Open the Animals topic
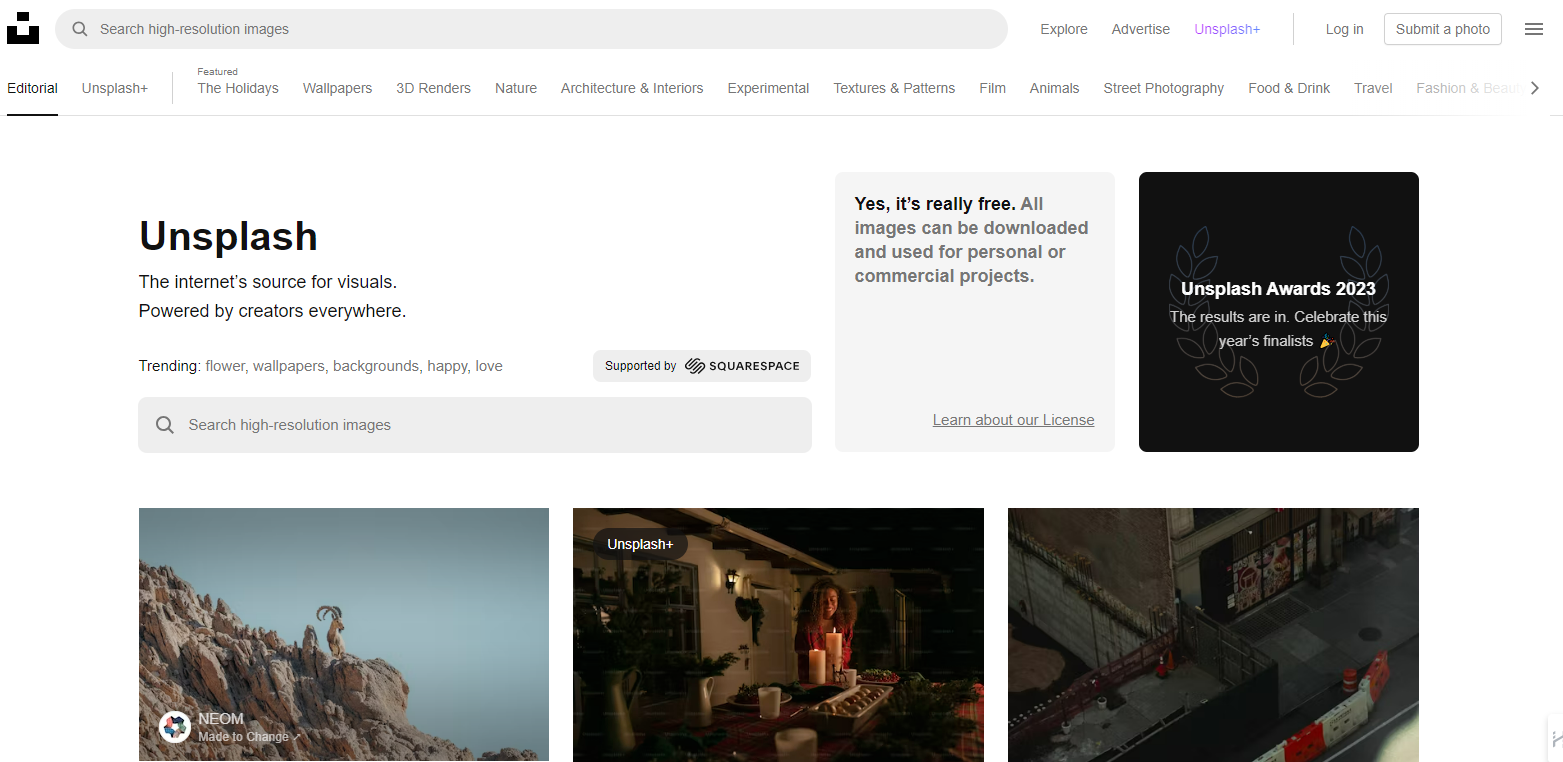The image size is (1563, 762). (x=1054, y=88)
